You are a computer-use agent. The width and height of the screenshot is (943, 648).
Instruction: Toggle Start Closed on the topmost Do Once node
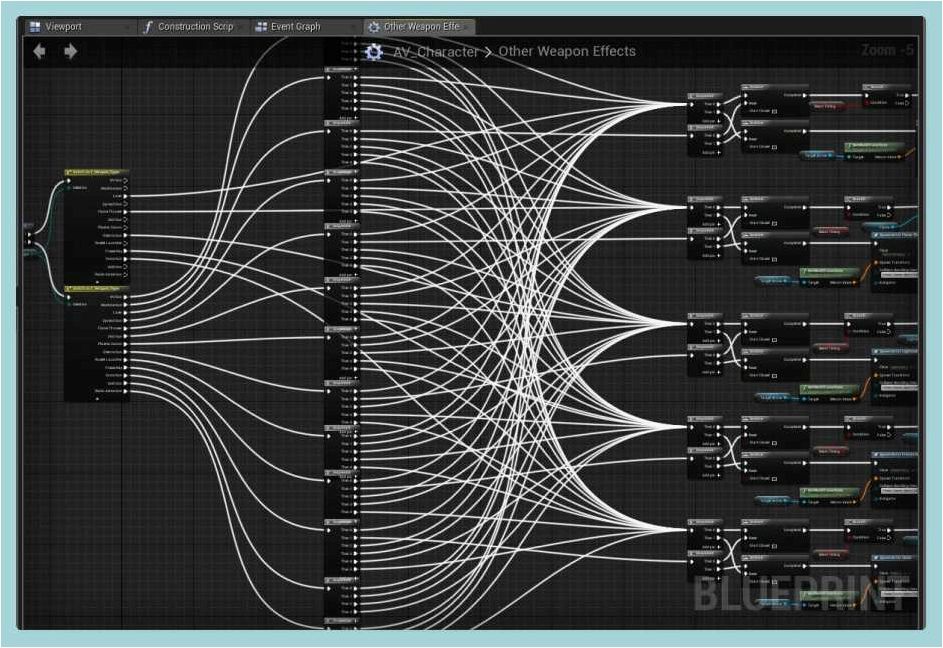click(x=773, y=111)
